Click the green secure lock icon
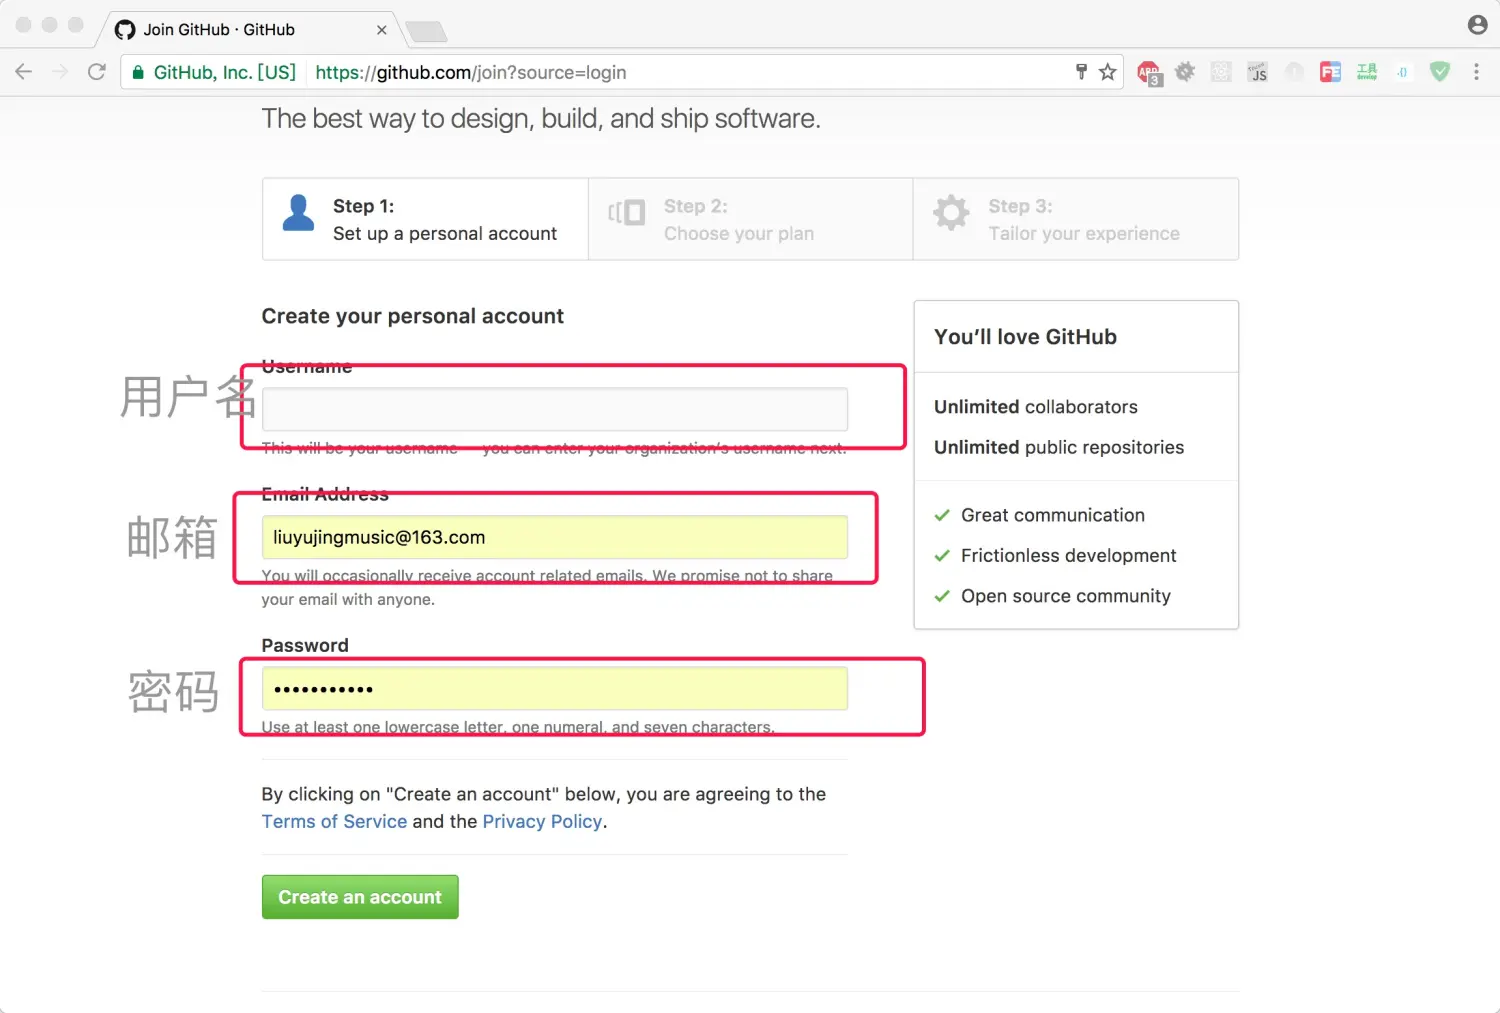 coord(138,72)
